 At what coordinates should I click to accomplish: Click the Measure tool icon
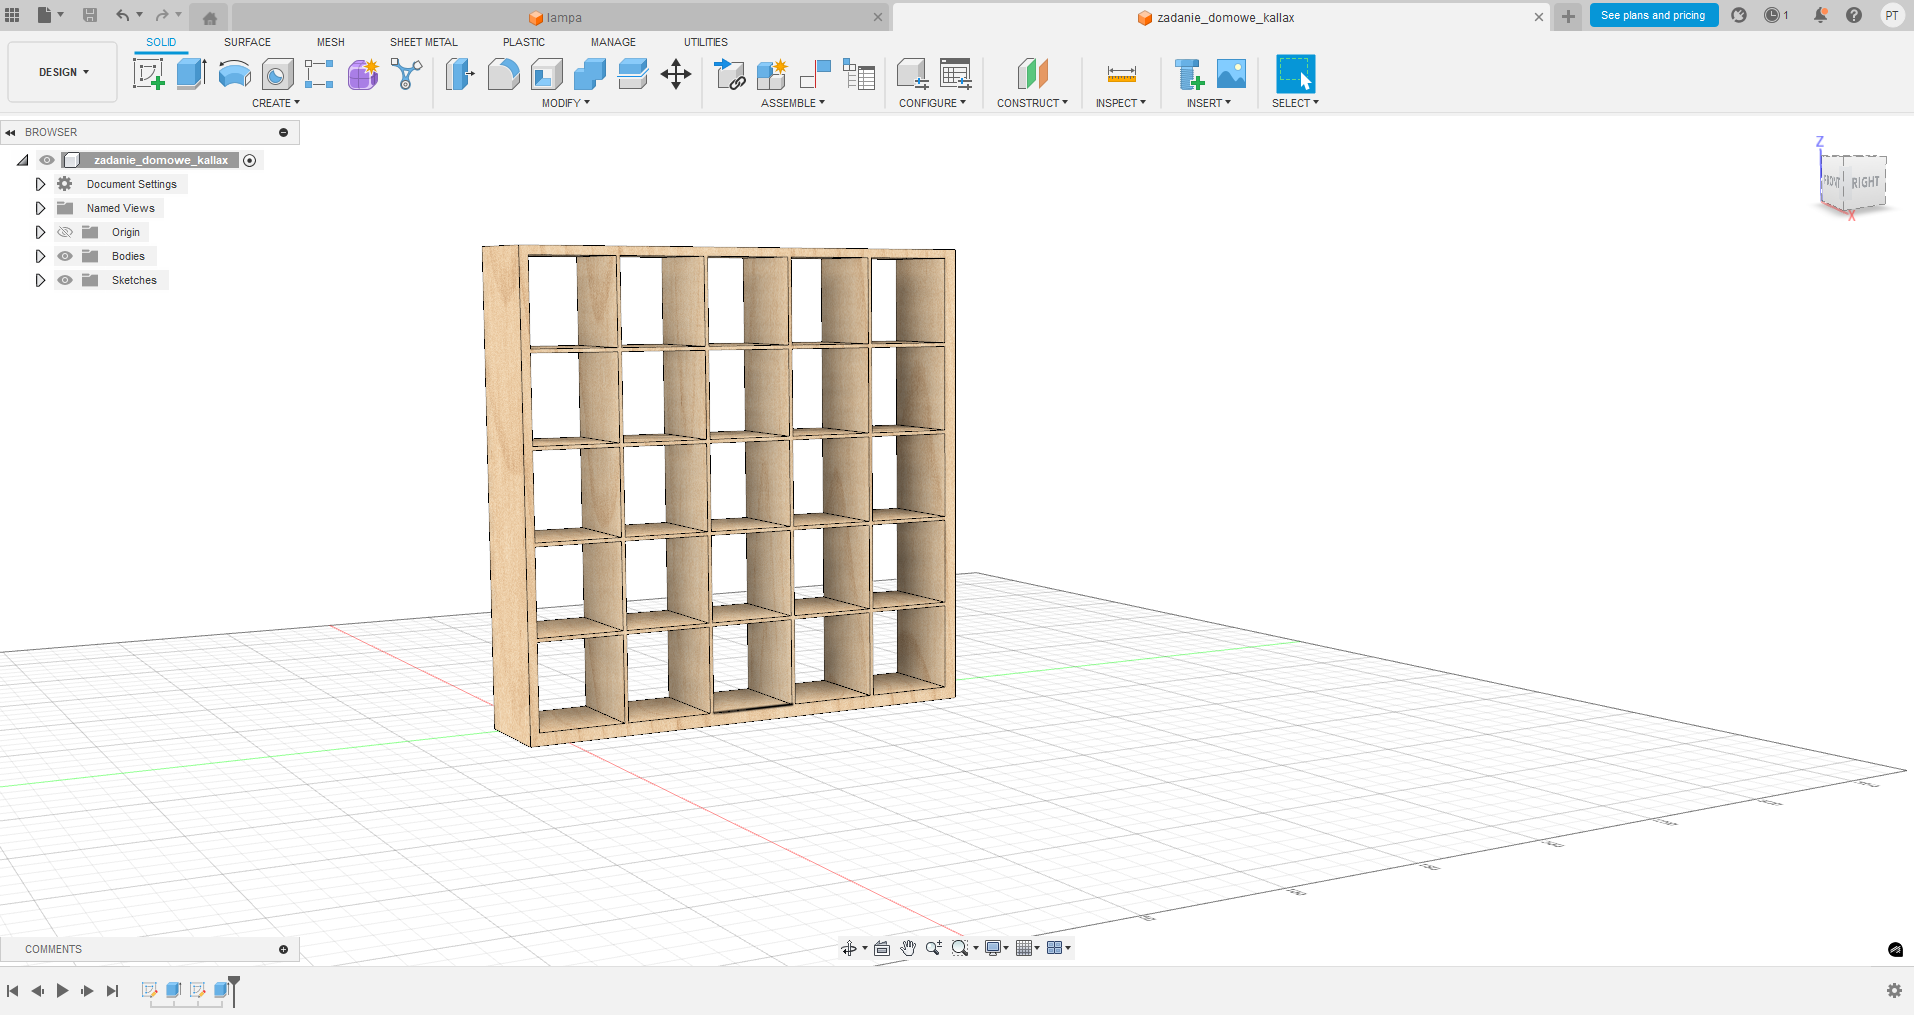pyautogui.click(x=1121, y=74)
